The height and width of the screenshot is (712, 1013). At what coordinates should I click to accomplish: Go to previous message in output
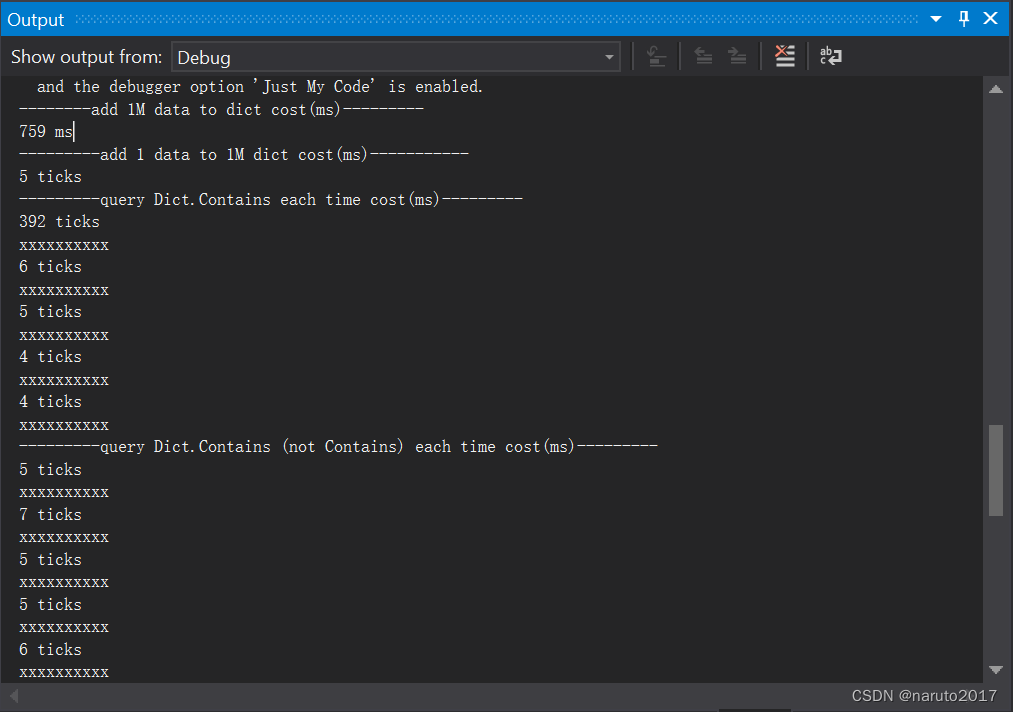pos(703,56)
